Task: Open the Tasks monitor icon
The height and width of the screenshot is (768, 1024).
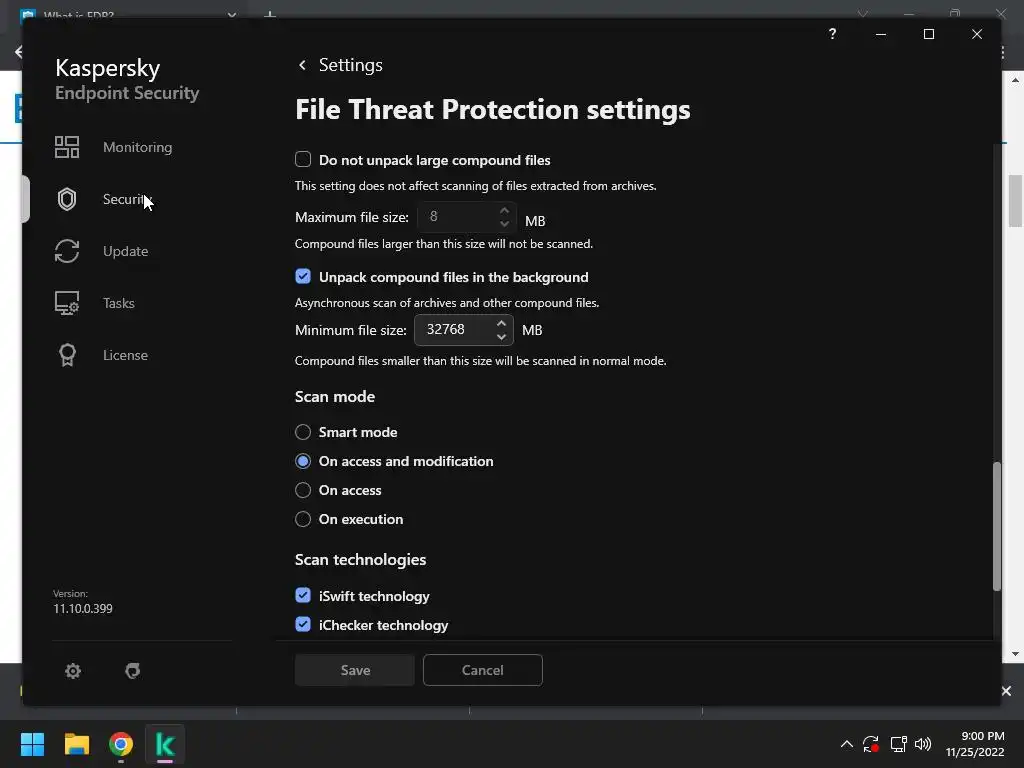Action: click(67, 303)
